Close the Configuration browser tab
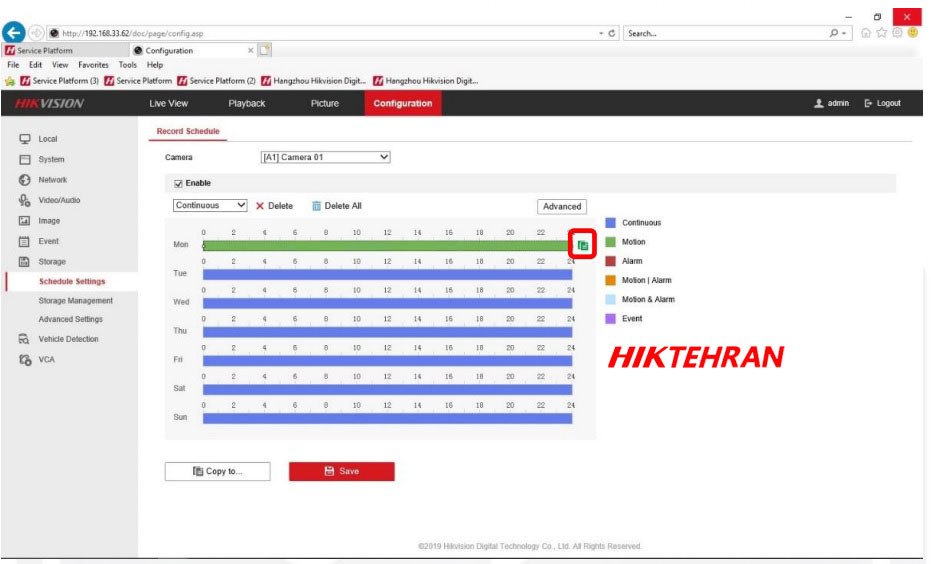Image resolution: width=931 pixels, height=564 pixels. 251,50
